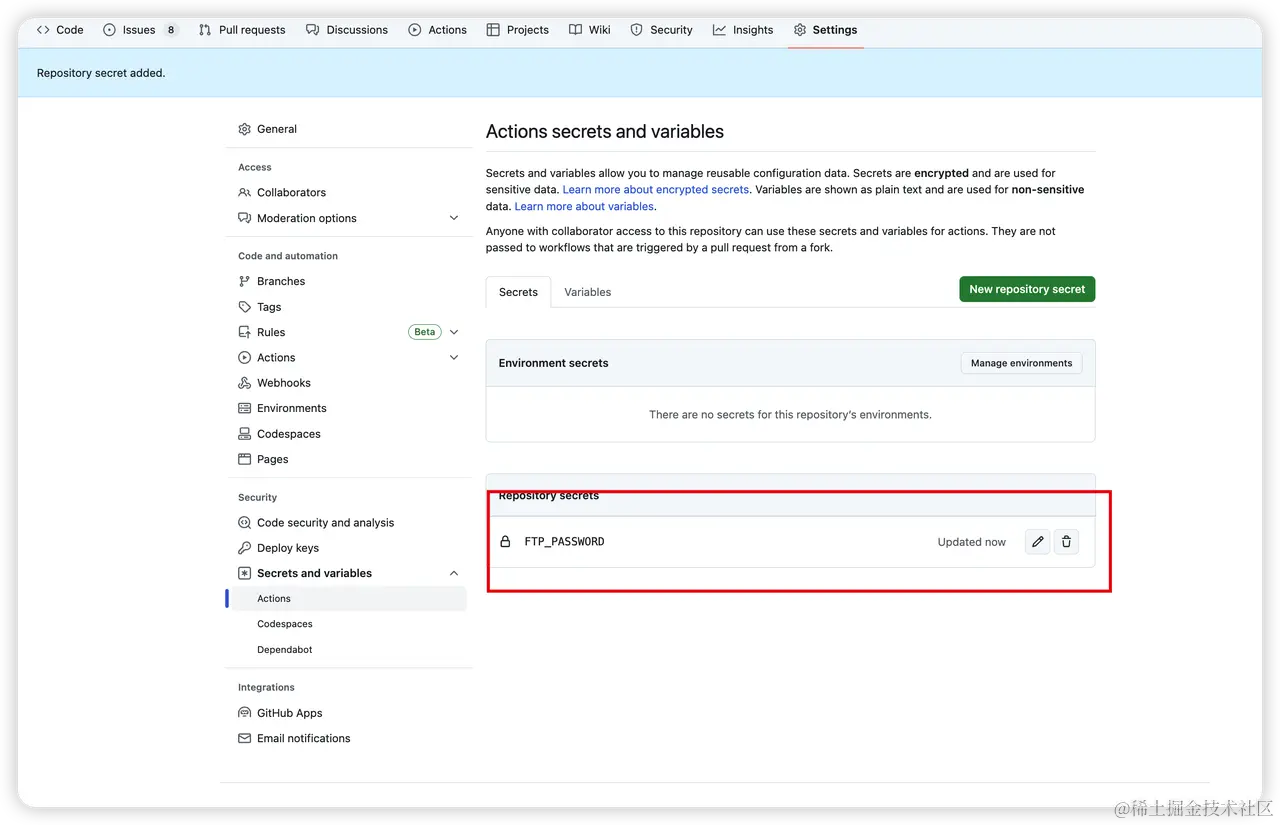Viewport: 1280px width, 825px height.
Task: Click the Environment secrets heading
Action: pyautogui.click(x=553, y=363)
